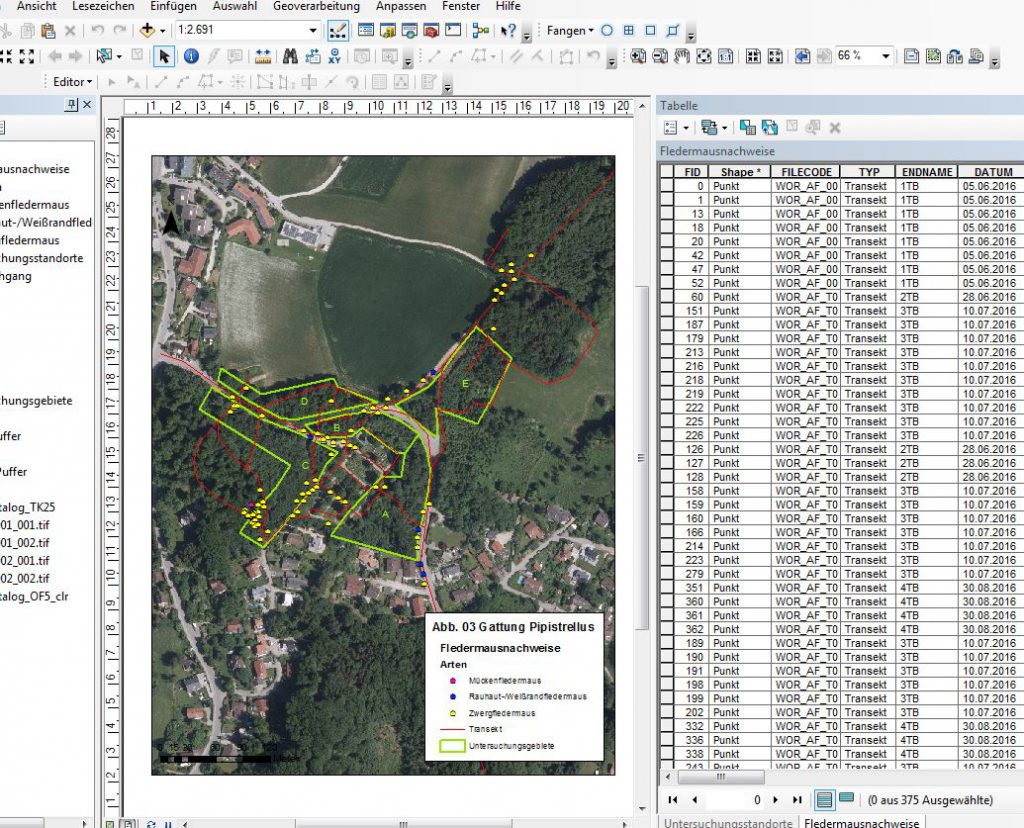Open Related Tables dropdown
The height and width of the screenshot is (828, 1024).
tap(725, 127)
